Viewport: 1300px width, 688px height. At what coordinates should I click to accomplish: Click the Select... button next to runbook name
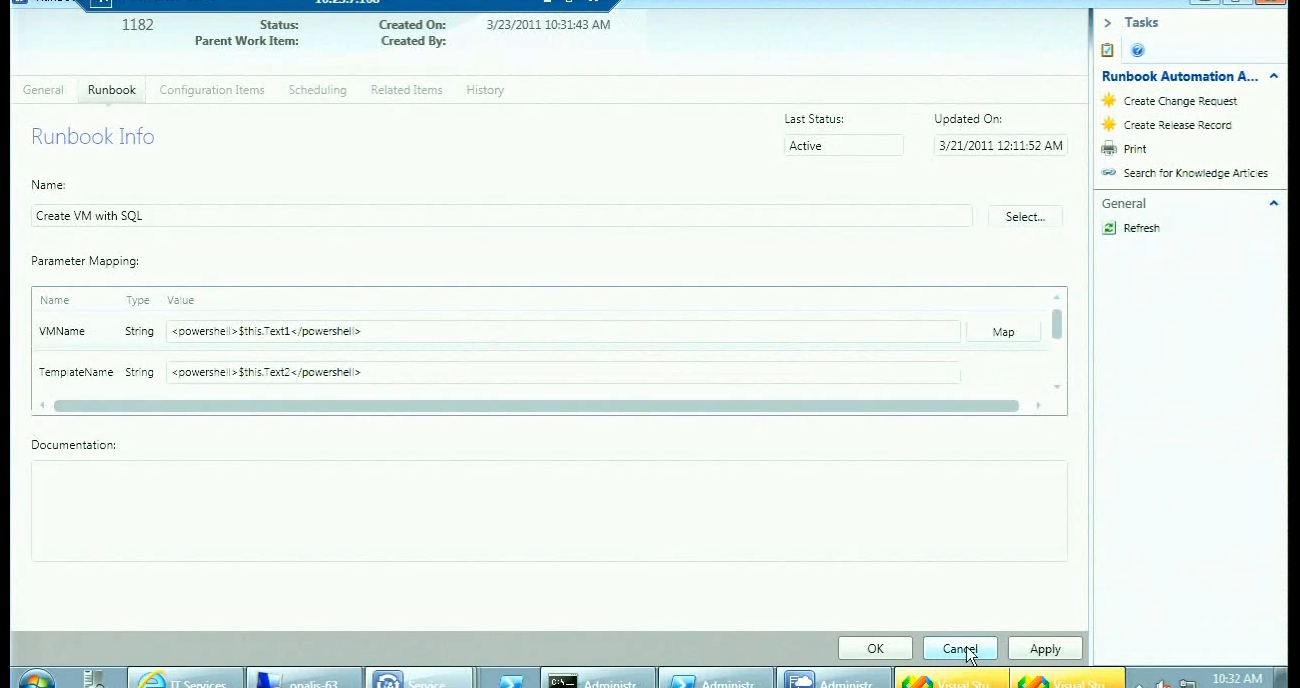point(1025,216)
